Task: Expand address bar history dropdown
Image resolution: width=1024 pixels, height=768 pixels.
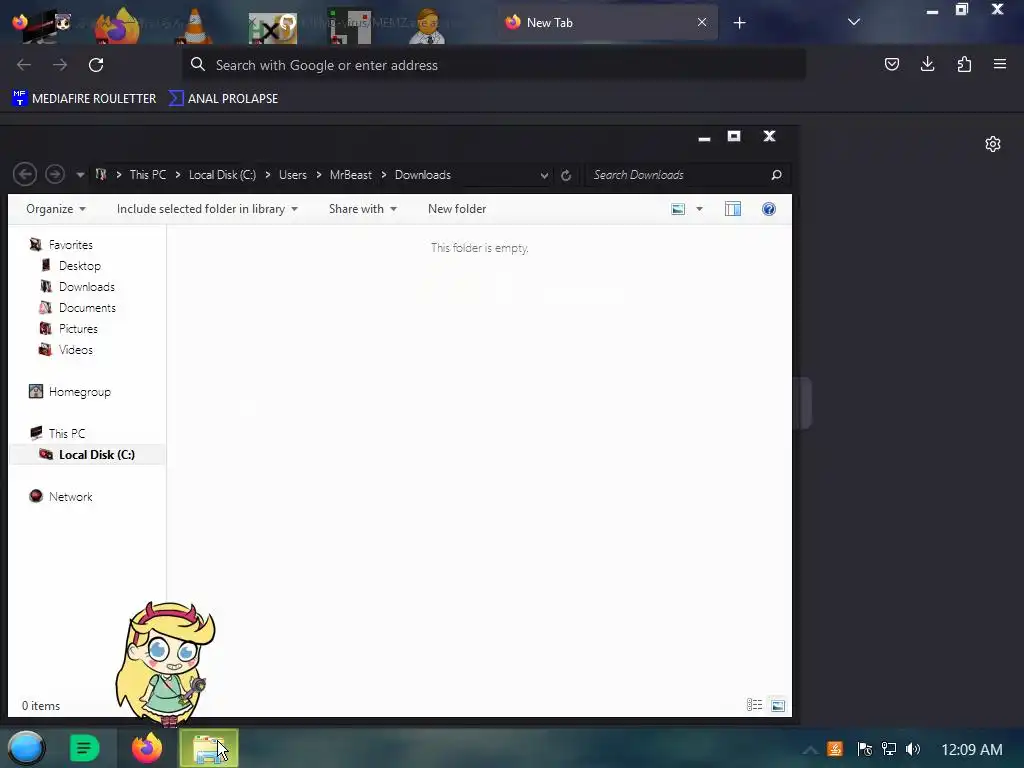Action: pyautogui.click(x=544, y=175)
